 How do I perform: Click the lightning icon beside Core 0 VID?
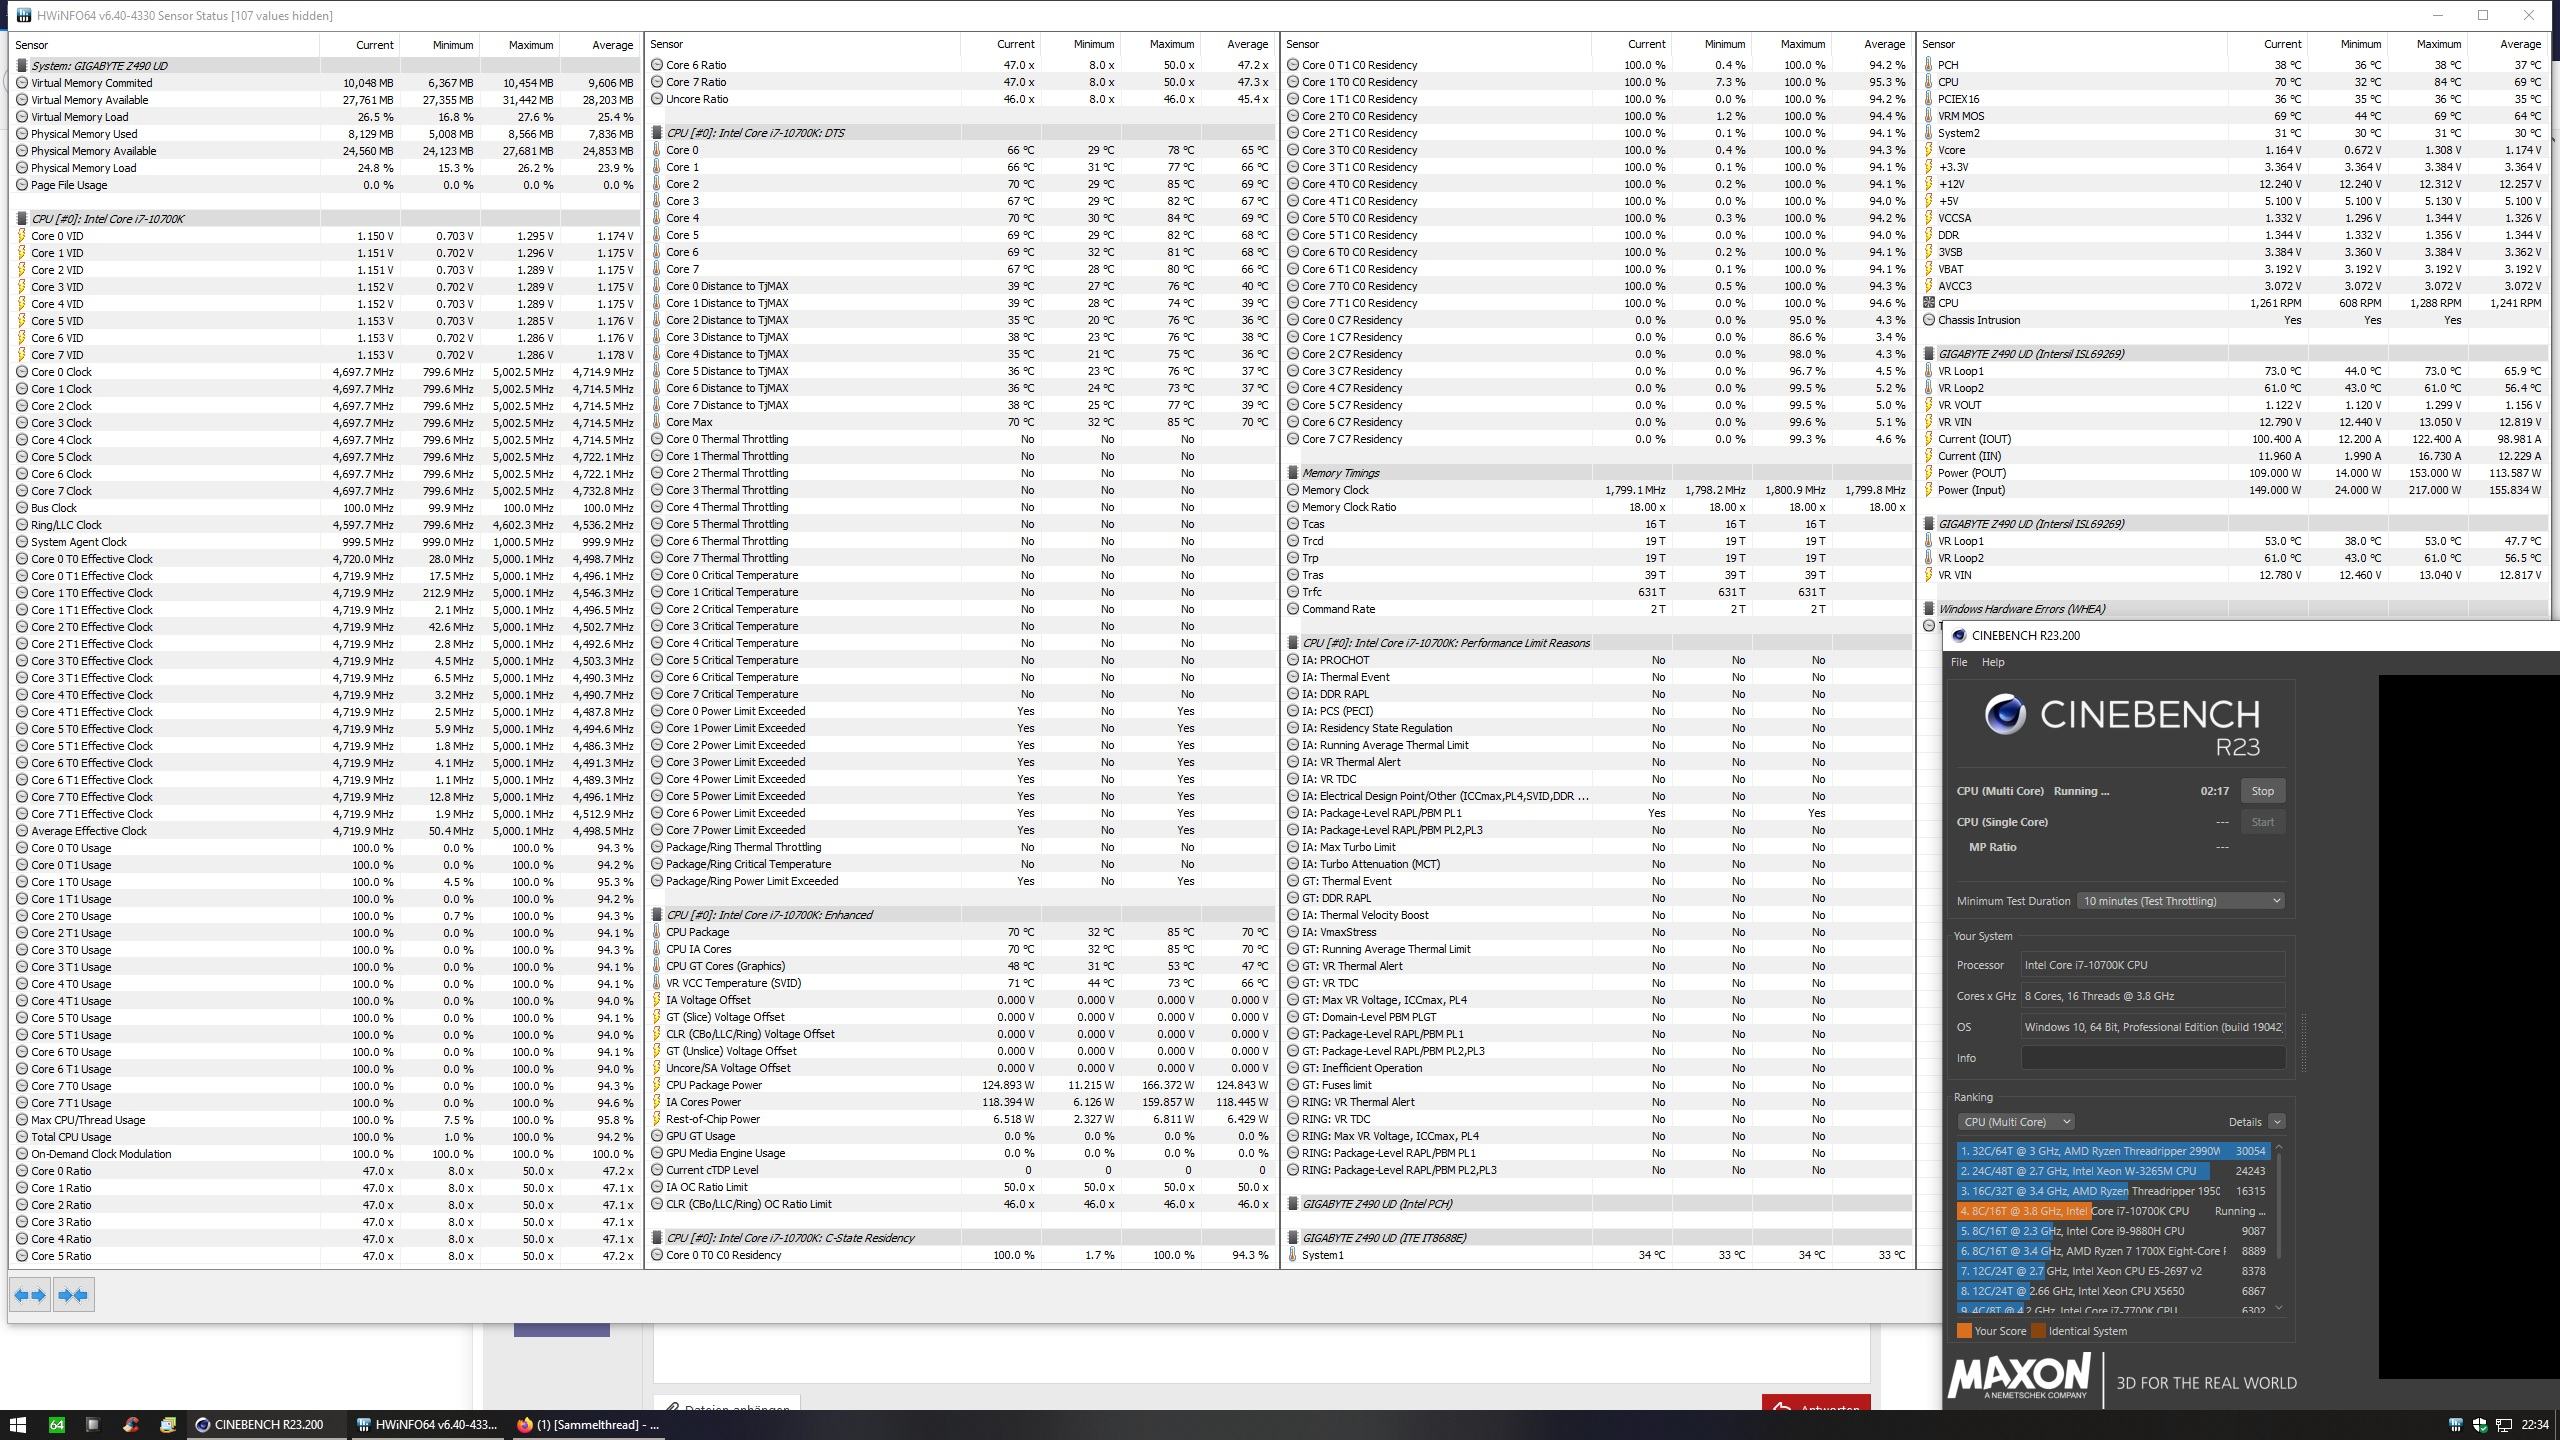tap(22, 236)
